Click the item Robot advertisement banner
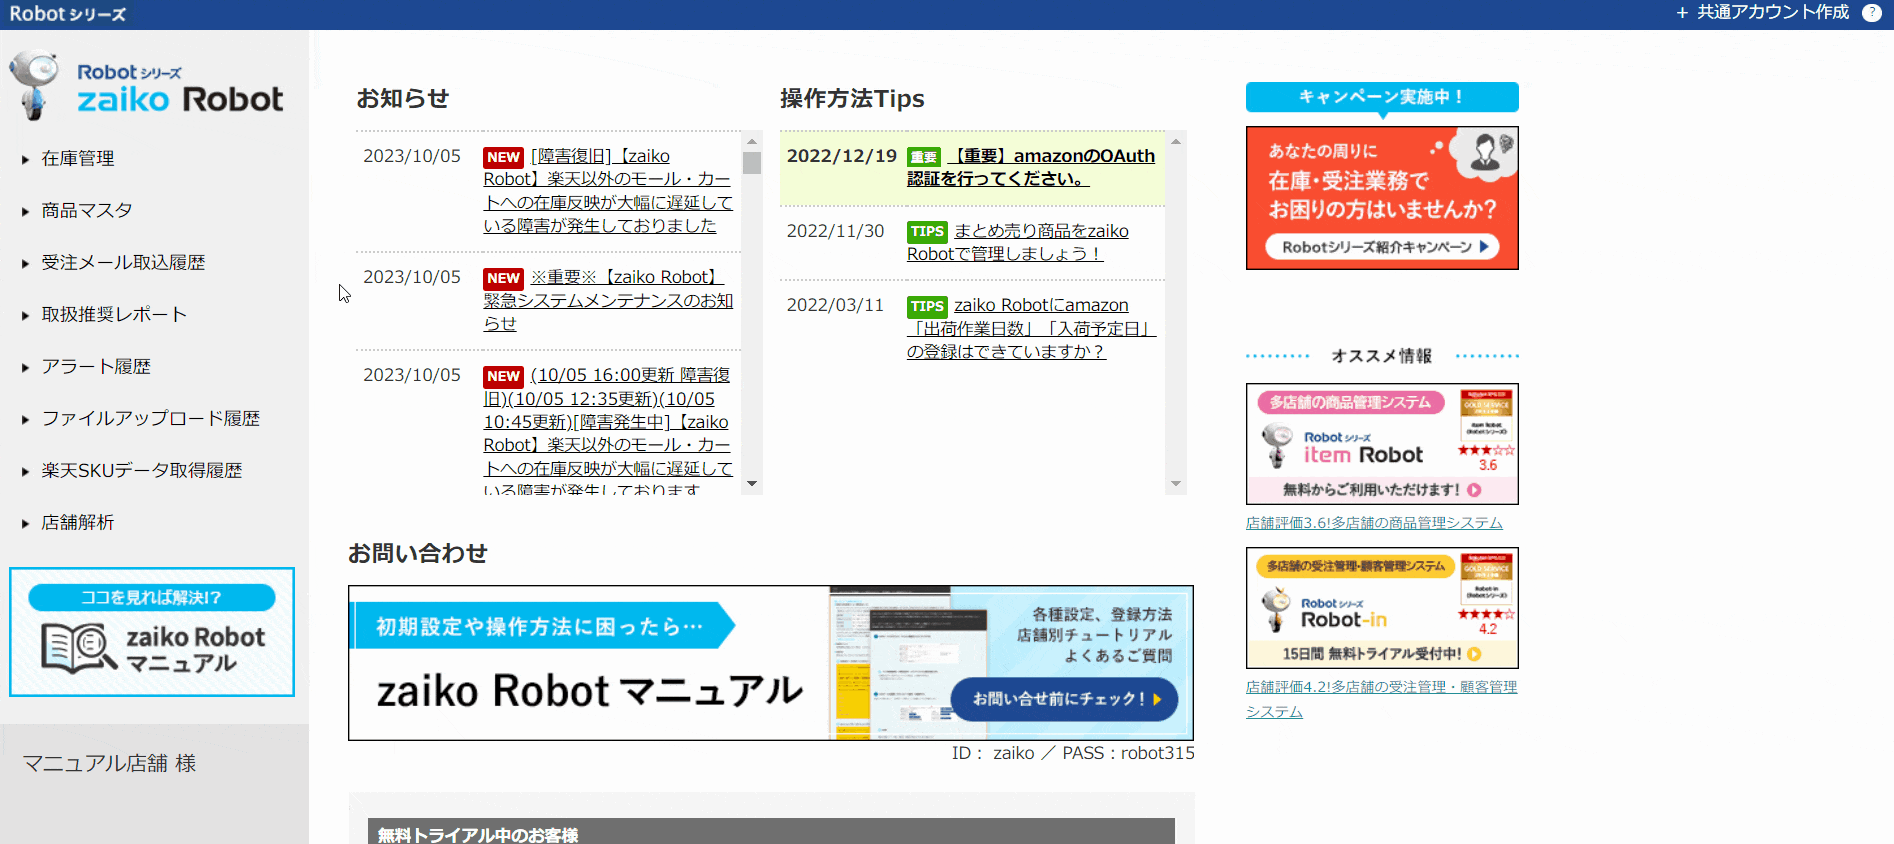 [x=1382, y=444]
